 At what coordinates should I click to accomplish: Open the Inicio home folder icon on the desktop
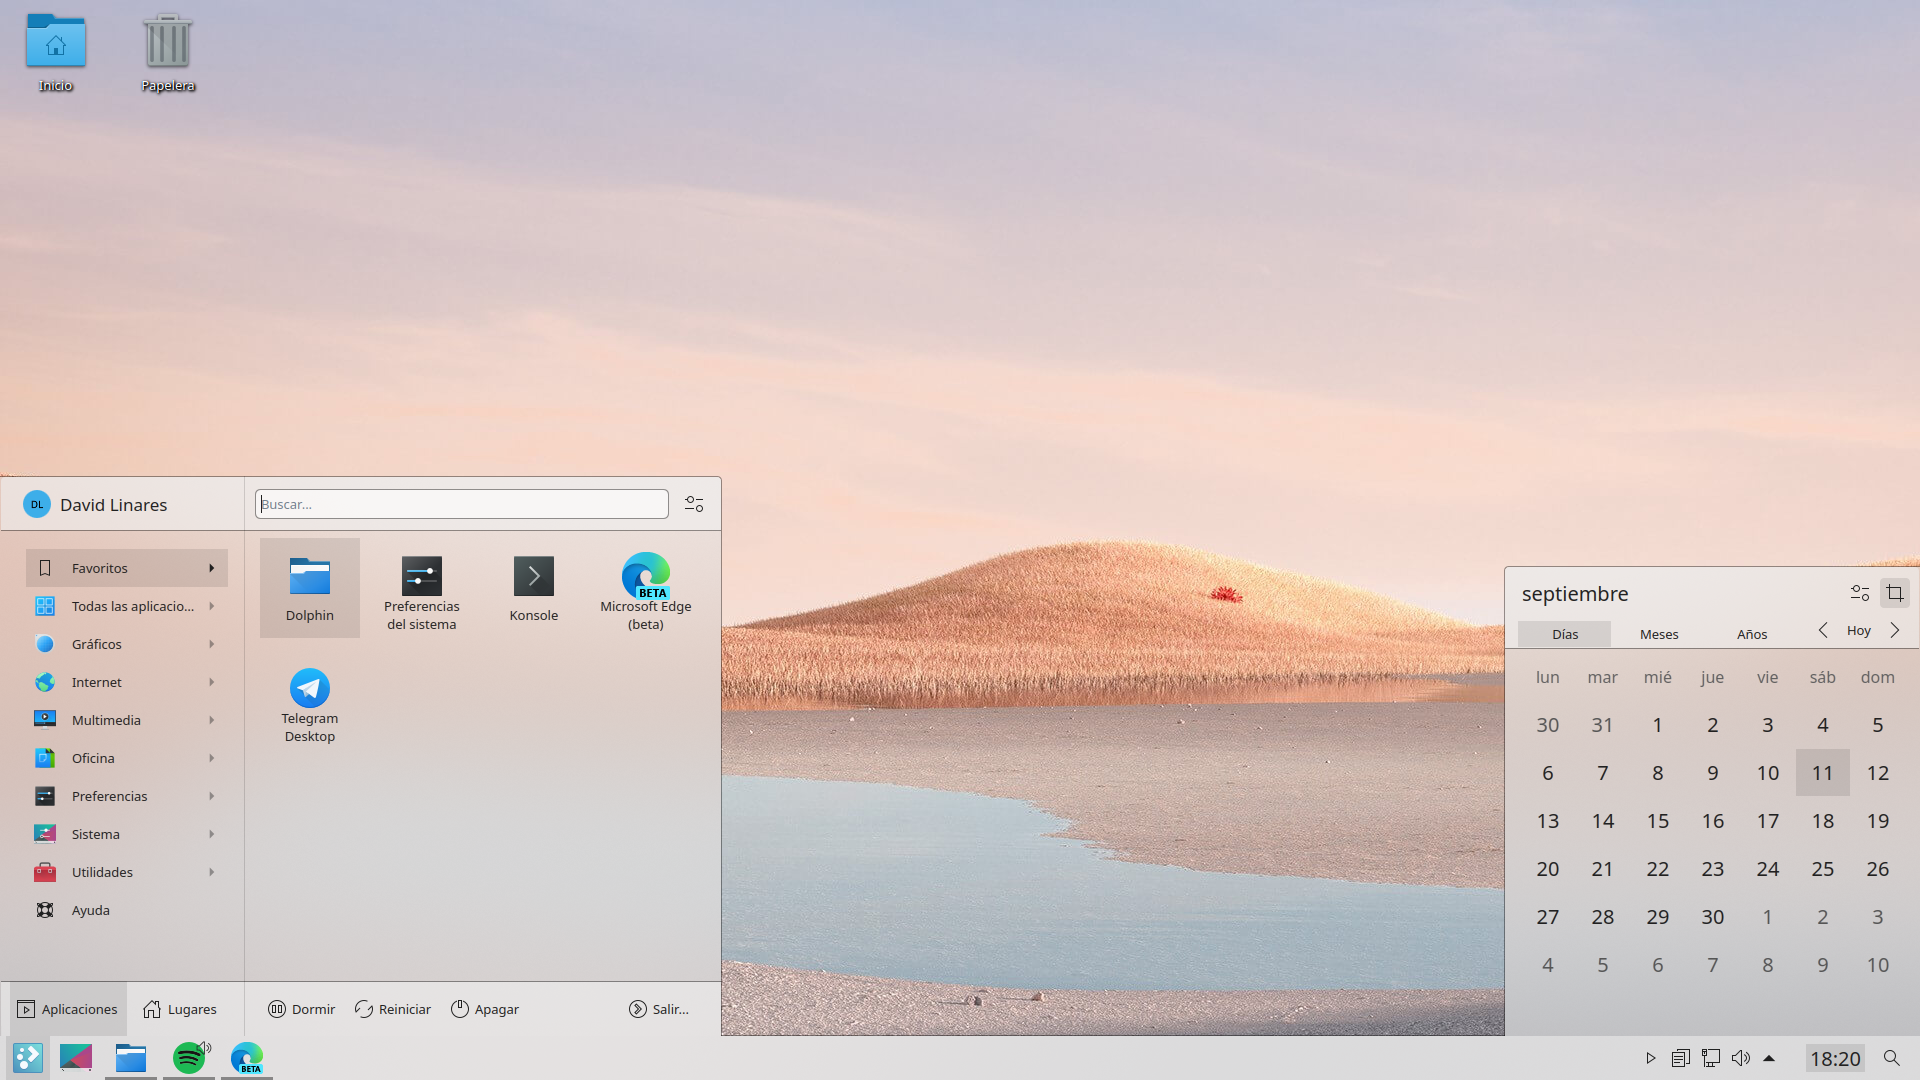[x=56, y=53]
